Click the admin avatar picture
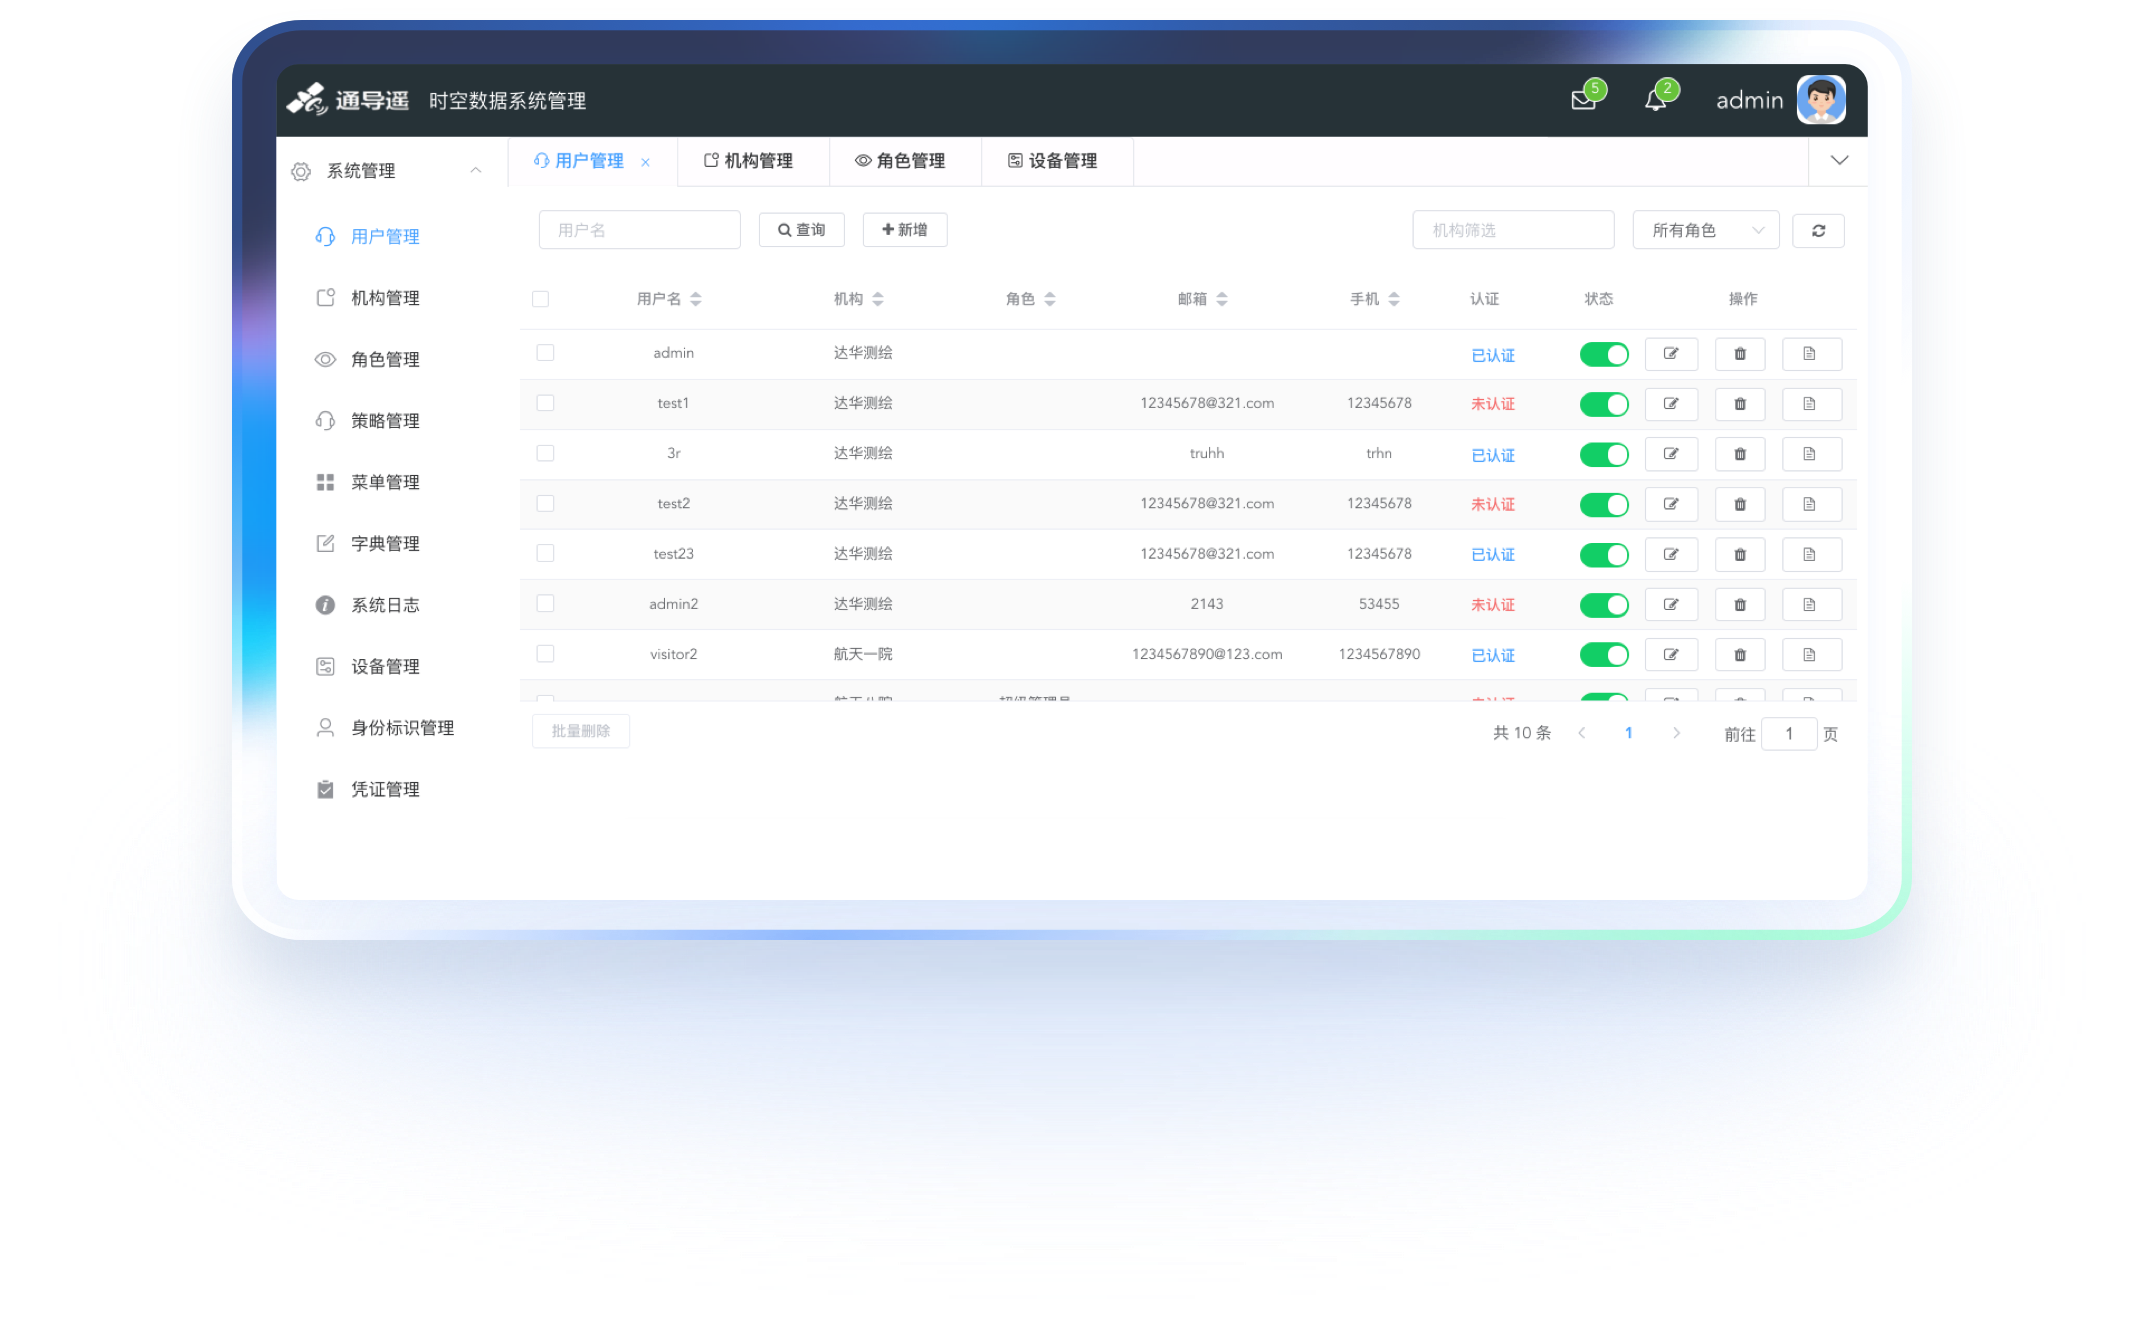 point(1820,100)
